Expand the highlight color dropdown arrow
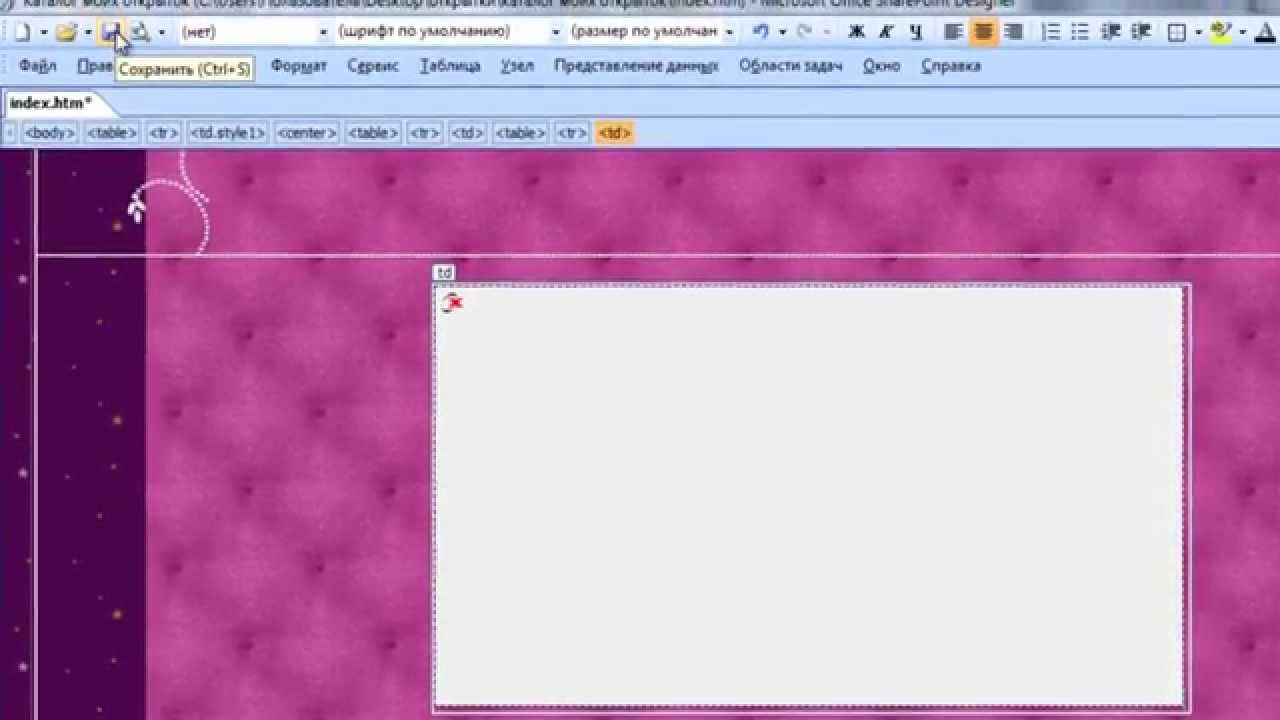The width and height of the screenshot is (1280, 720). [1242, 33]
